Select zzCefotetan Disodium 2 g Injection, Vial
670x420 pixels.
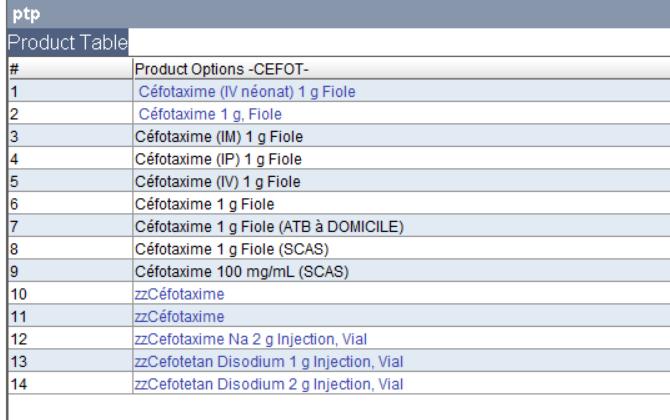click(269, 384)
